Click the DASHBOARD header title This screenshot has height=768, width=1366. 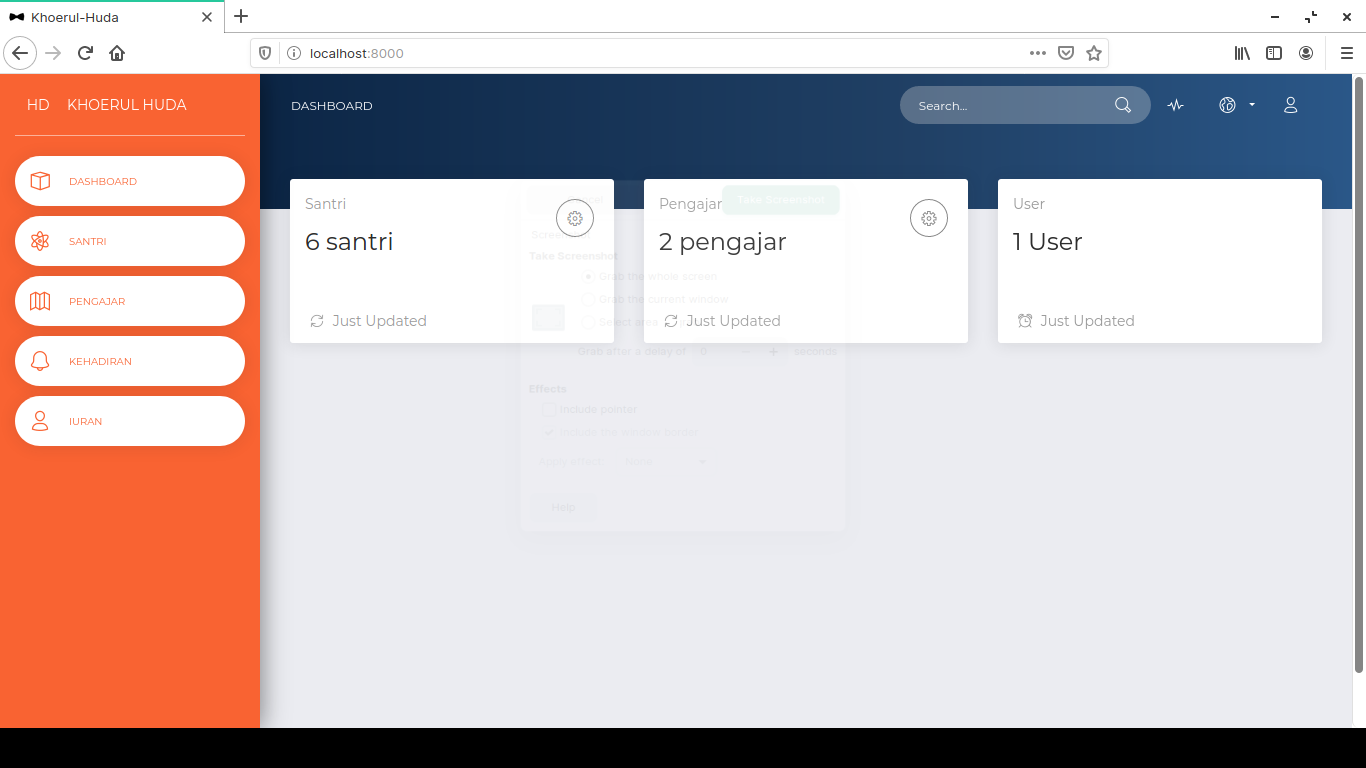(332, 106)
